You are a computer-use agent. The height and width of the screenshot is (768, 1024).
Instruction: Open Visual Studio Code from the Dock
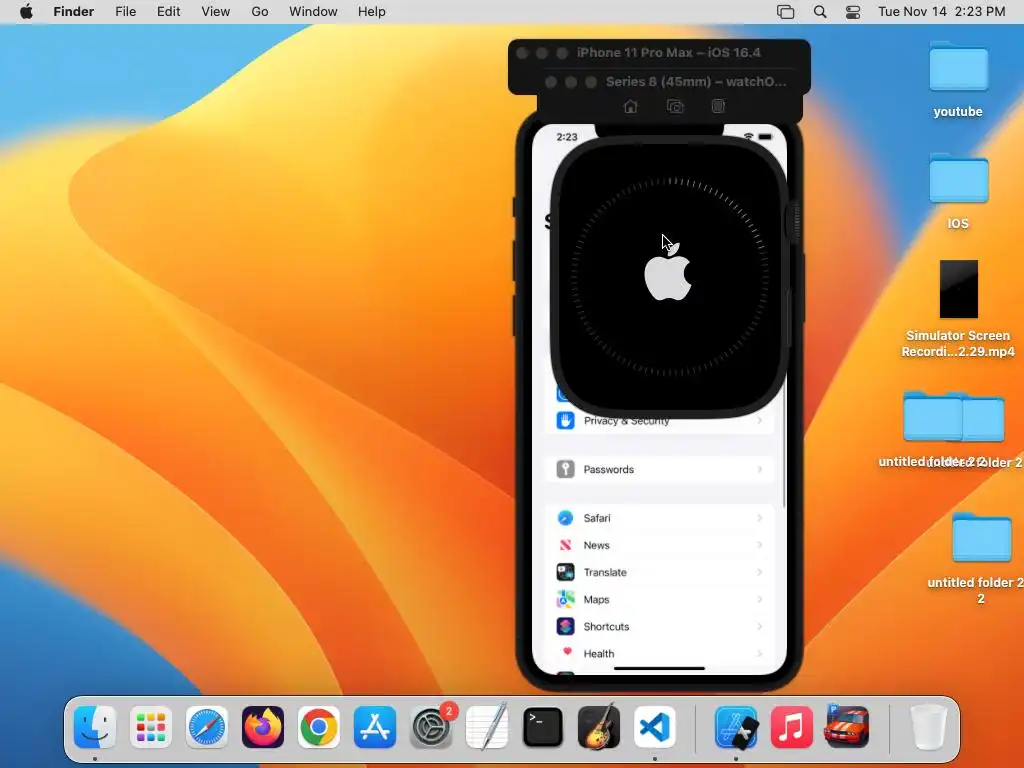click(x=655, y=727)
